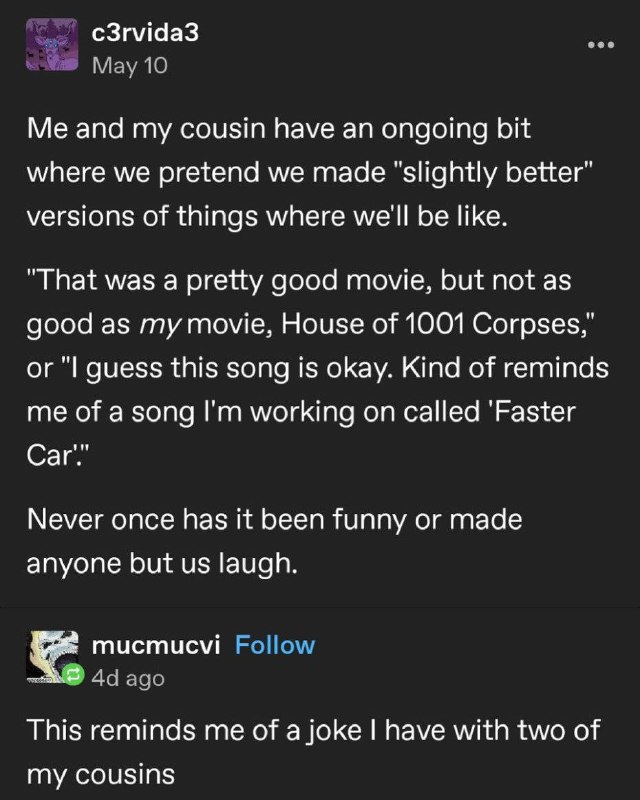Open the 4d ago reblog timestamp
The image size is (640, 800).
(128, 678)
